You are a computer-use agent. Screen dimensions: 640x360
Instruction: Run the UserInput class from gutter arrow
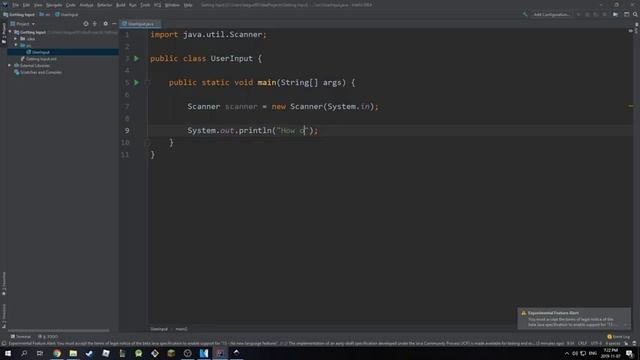(137, 58)
